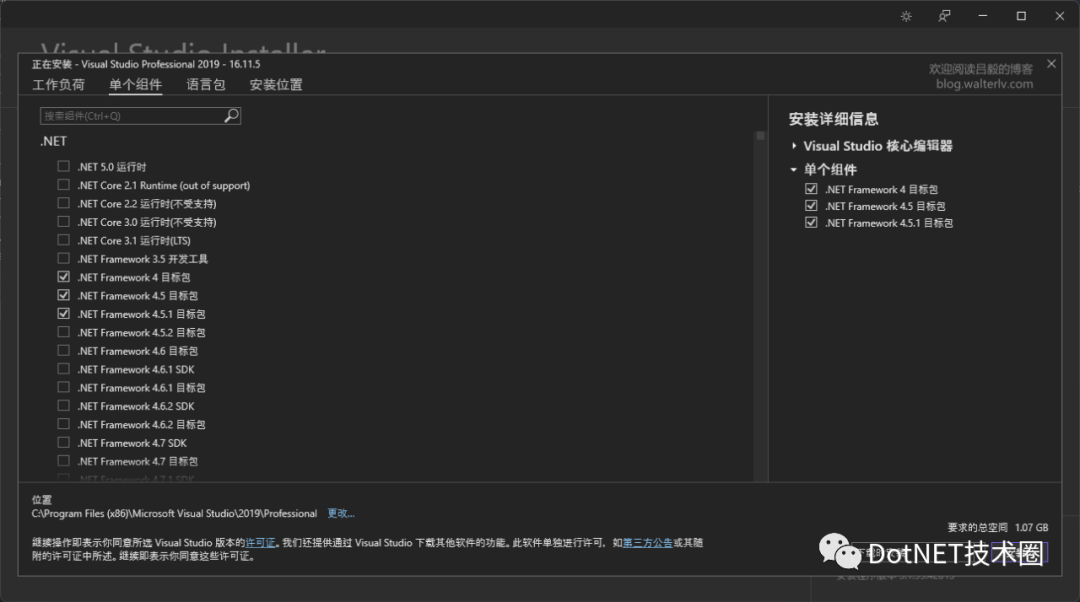Screen dimensions: 1080x602
Task: Uncheck .NET Framework 4 目标包 in component list
Action: [x=63, y=277]
